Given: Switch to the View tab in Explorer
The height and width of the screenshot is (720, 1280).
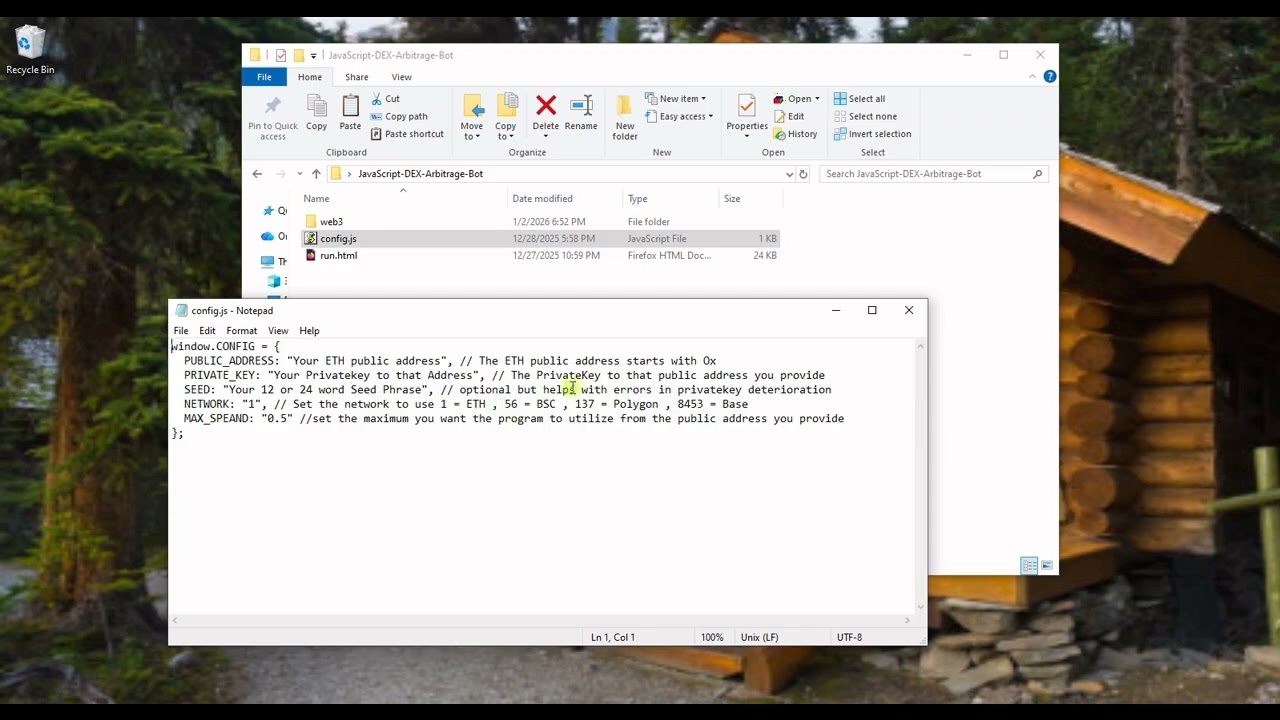Looking at the screenshot, I should click(x=401, y=77).
